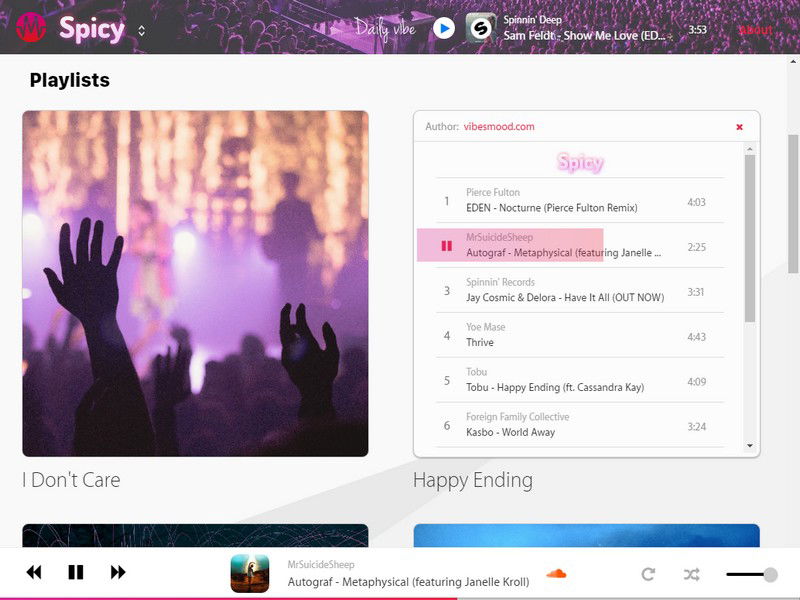
Task: Toggle repeat in the player bar
Action: tap(648, 574)
